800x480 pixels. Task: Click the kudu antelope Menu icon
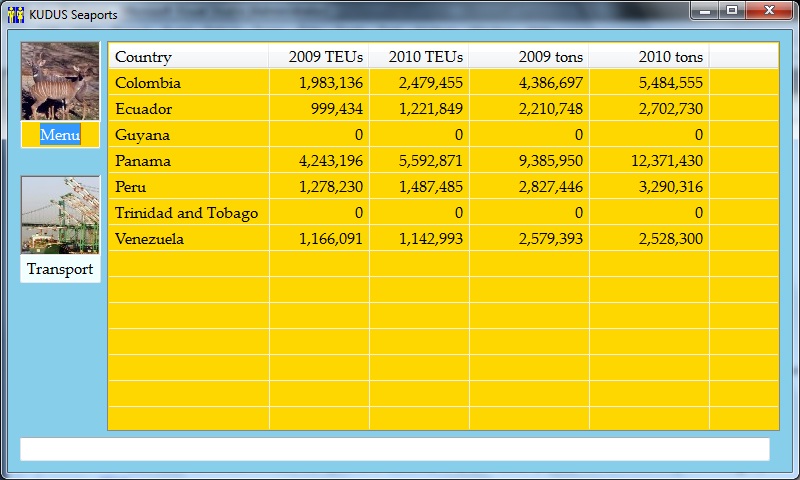(60, 82)
